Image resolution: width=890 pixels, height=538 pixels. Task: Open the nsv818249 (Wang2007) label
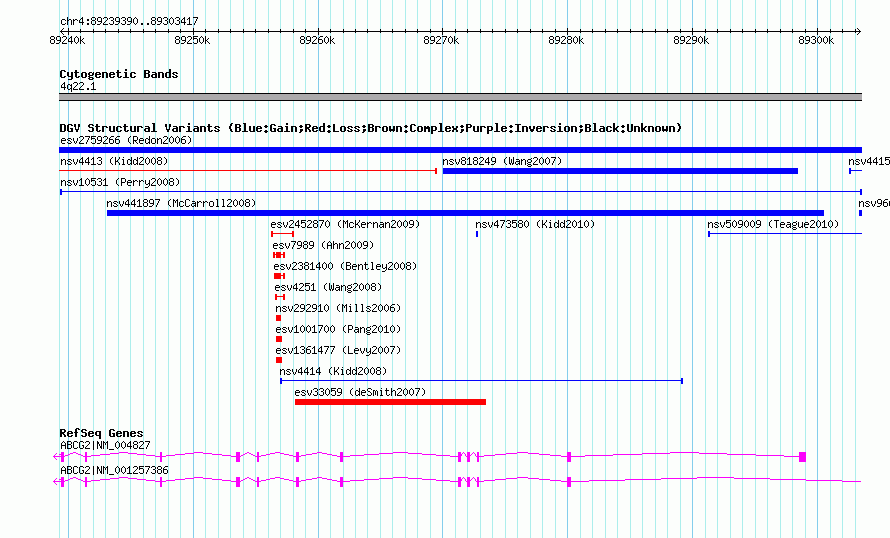click(x=502, y=161)
